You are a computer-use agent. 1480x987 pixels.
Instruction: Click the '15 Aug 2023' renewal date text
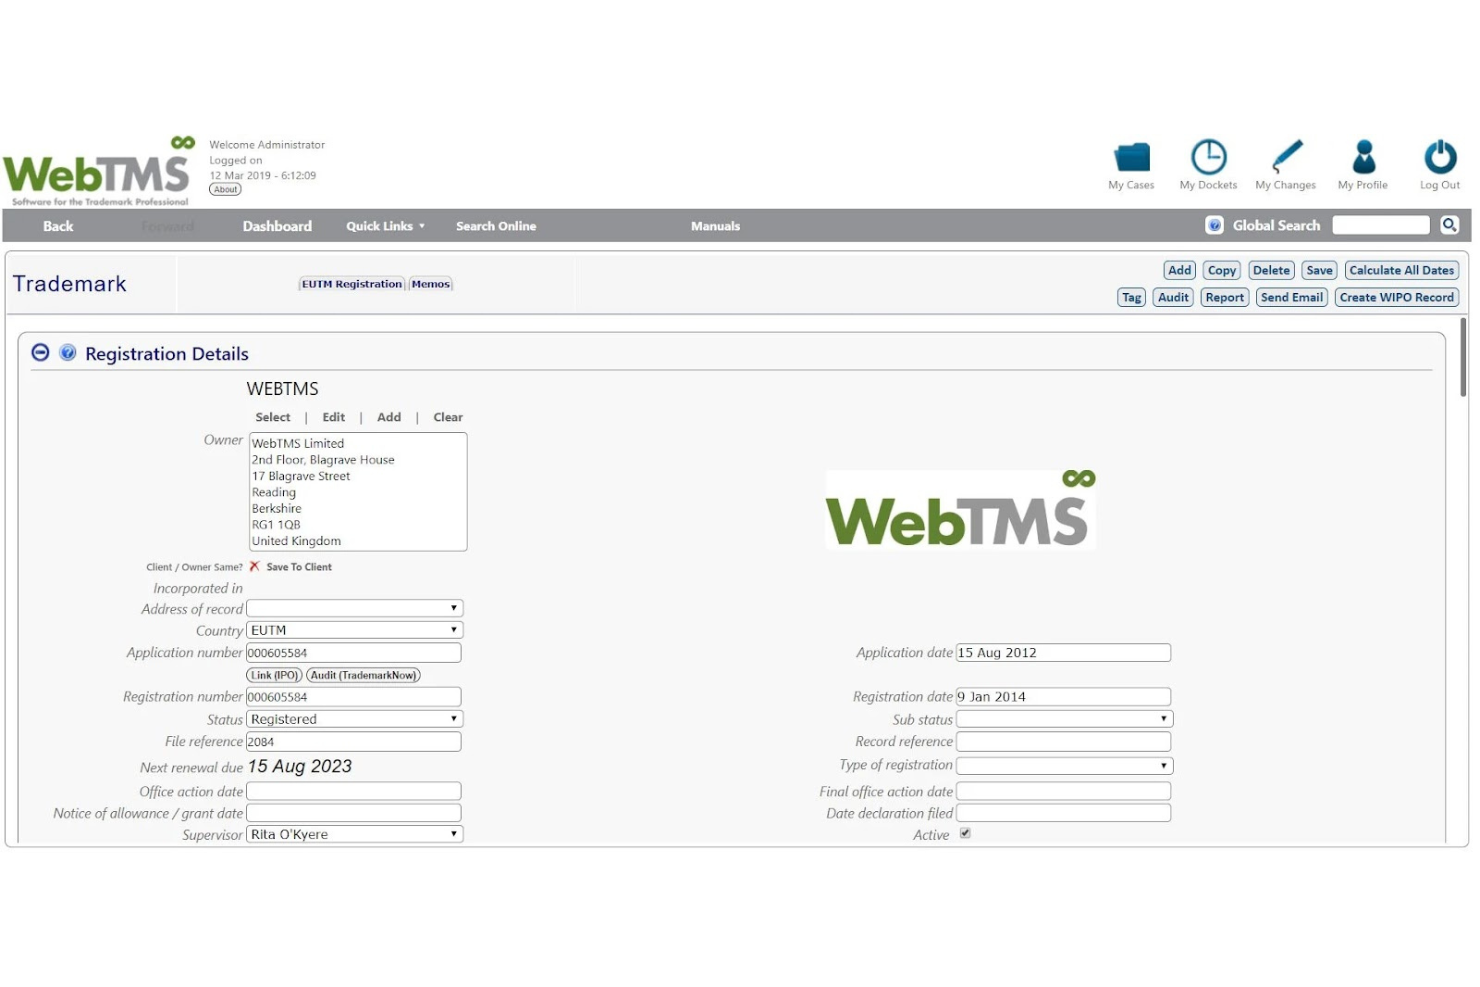point(300,767)
